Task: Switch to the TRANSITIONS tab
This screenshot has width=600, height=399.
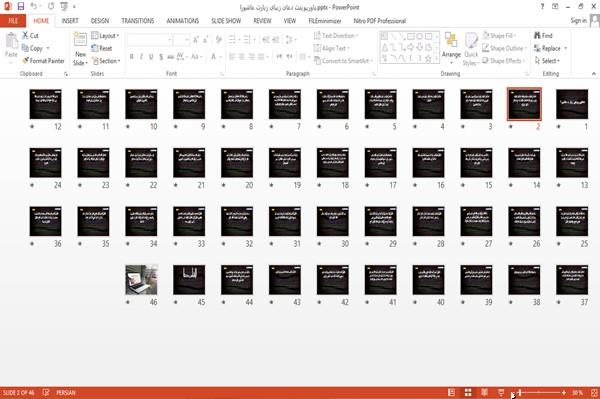Action: click(138, 21)
